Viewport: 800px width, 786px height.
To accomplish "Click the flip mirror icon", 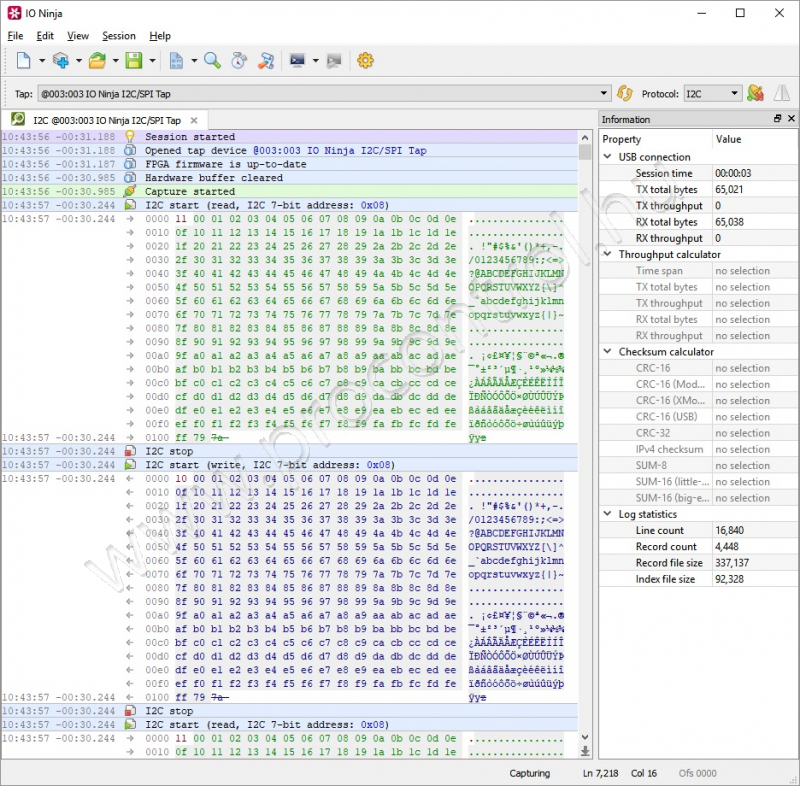I will point(782,93).
